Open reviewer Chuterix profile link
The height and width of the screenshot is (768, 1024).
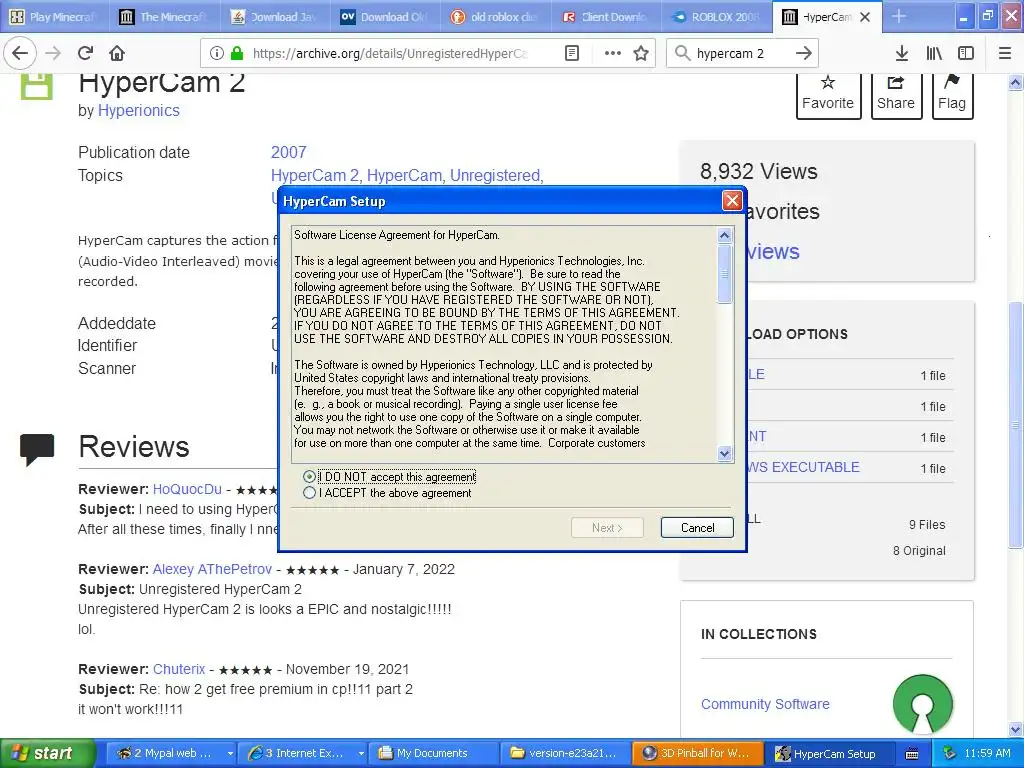pyautogui.click(x=179, y=669)
